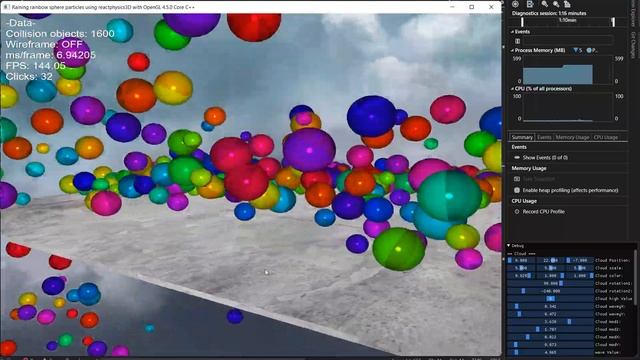
Task: Click the last document icon in diagnostics toolbar
Action: [x=567, y=4]
